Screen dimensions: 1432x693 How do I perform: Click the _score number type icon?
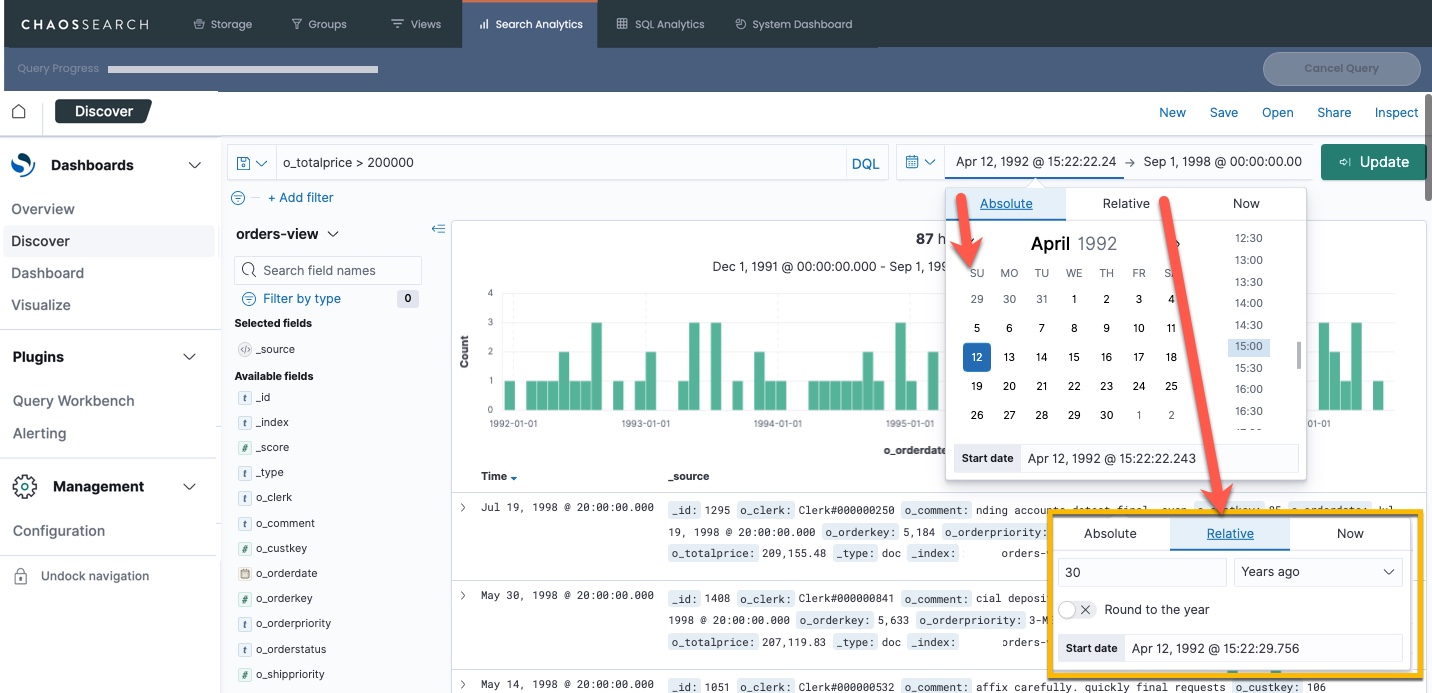click(245, 448)
